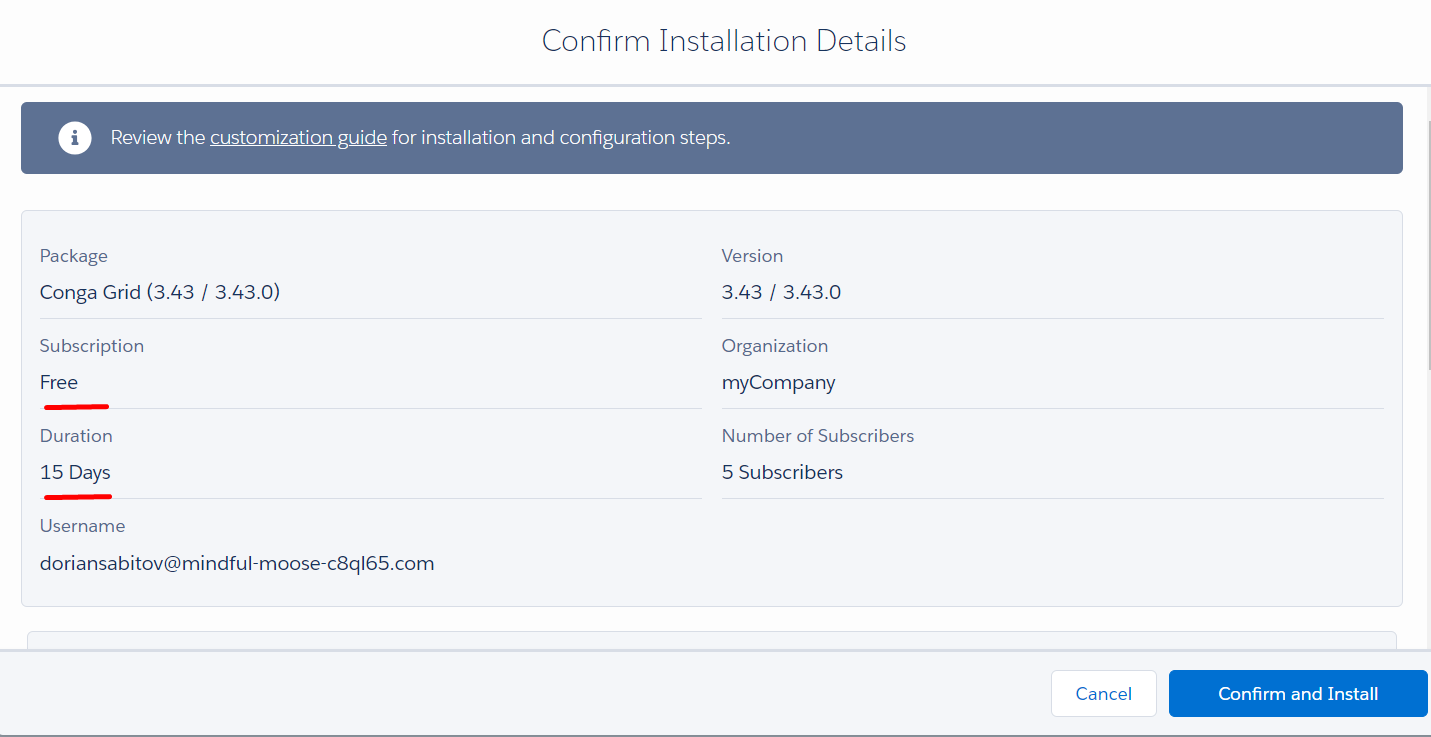
Task: Open the customization guide link
Action: point(298,137)
